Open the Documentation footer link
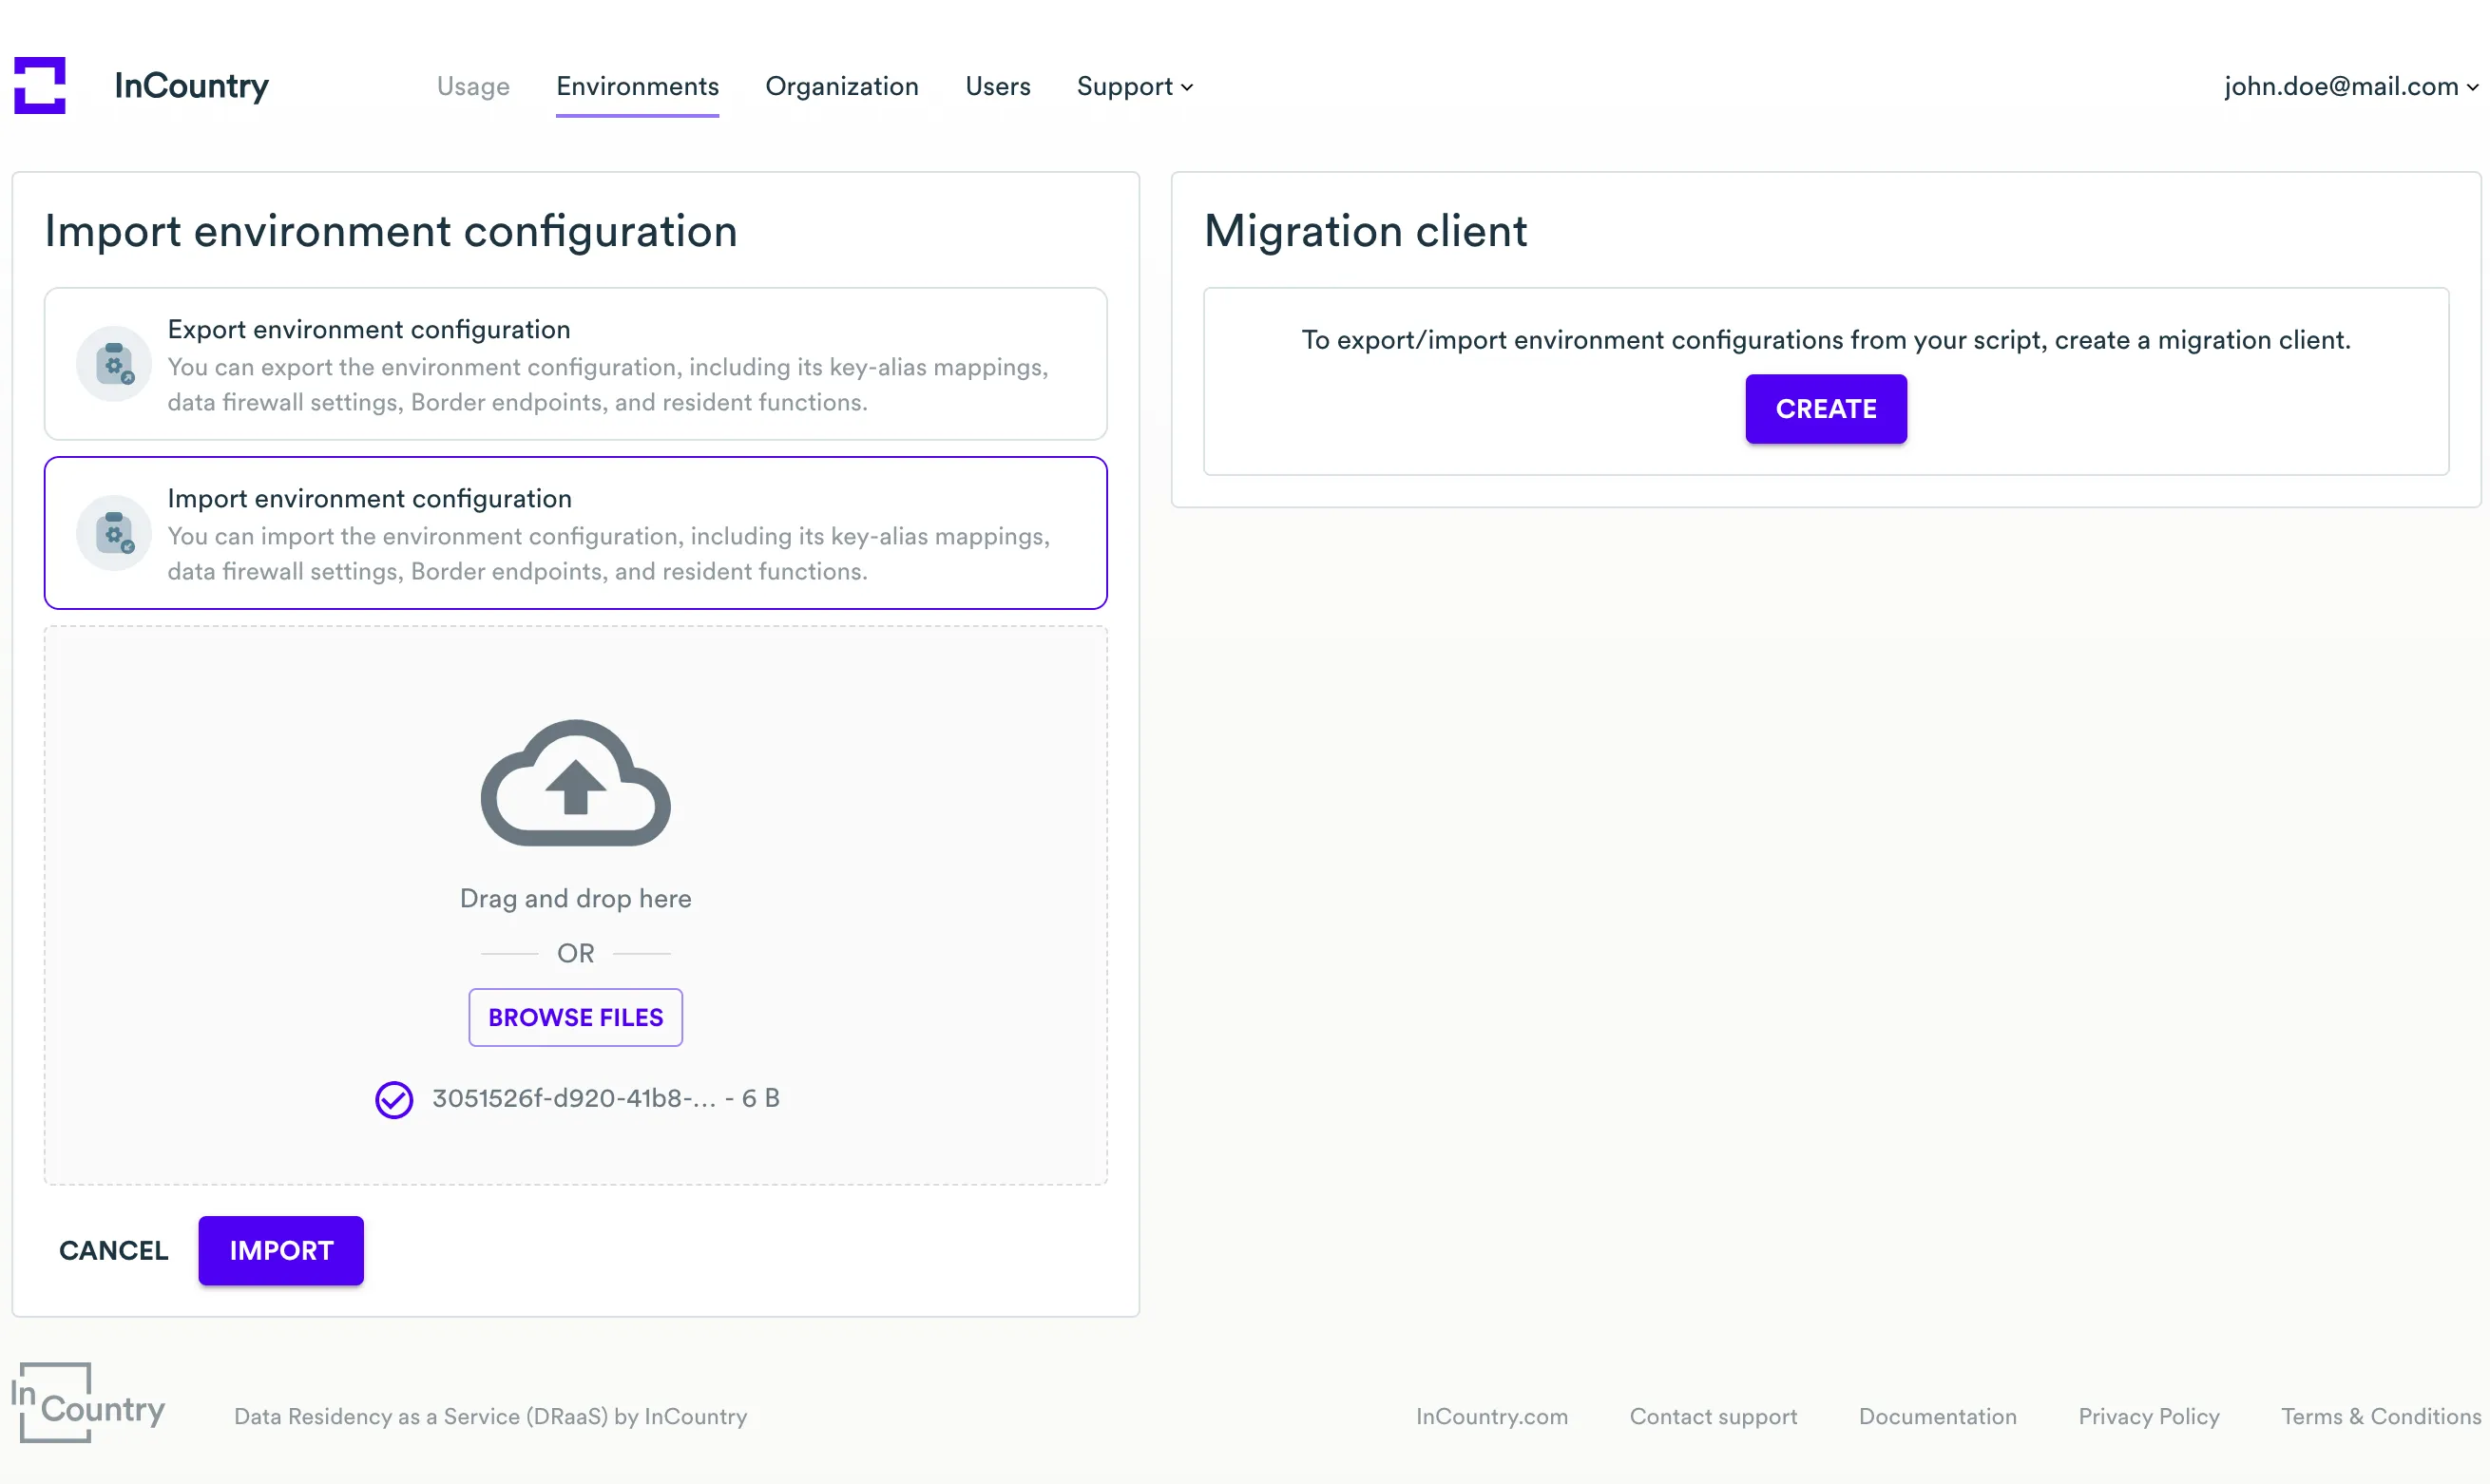This screenshot has height=1484, width=2490. coord(1937,1417)
